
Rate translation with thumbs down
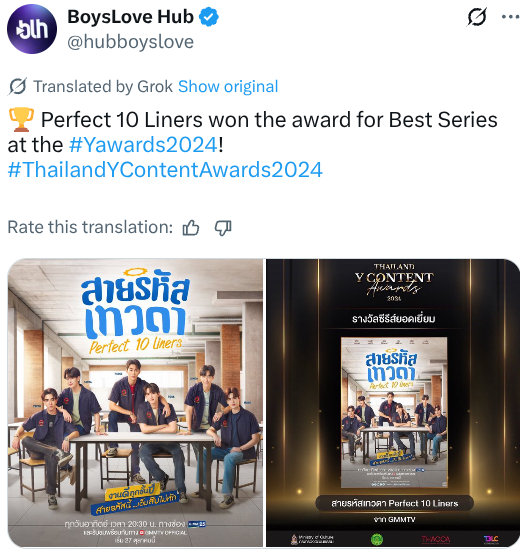(x=223, y=228)
